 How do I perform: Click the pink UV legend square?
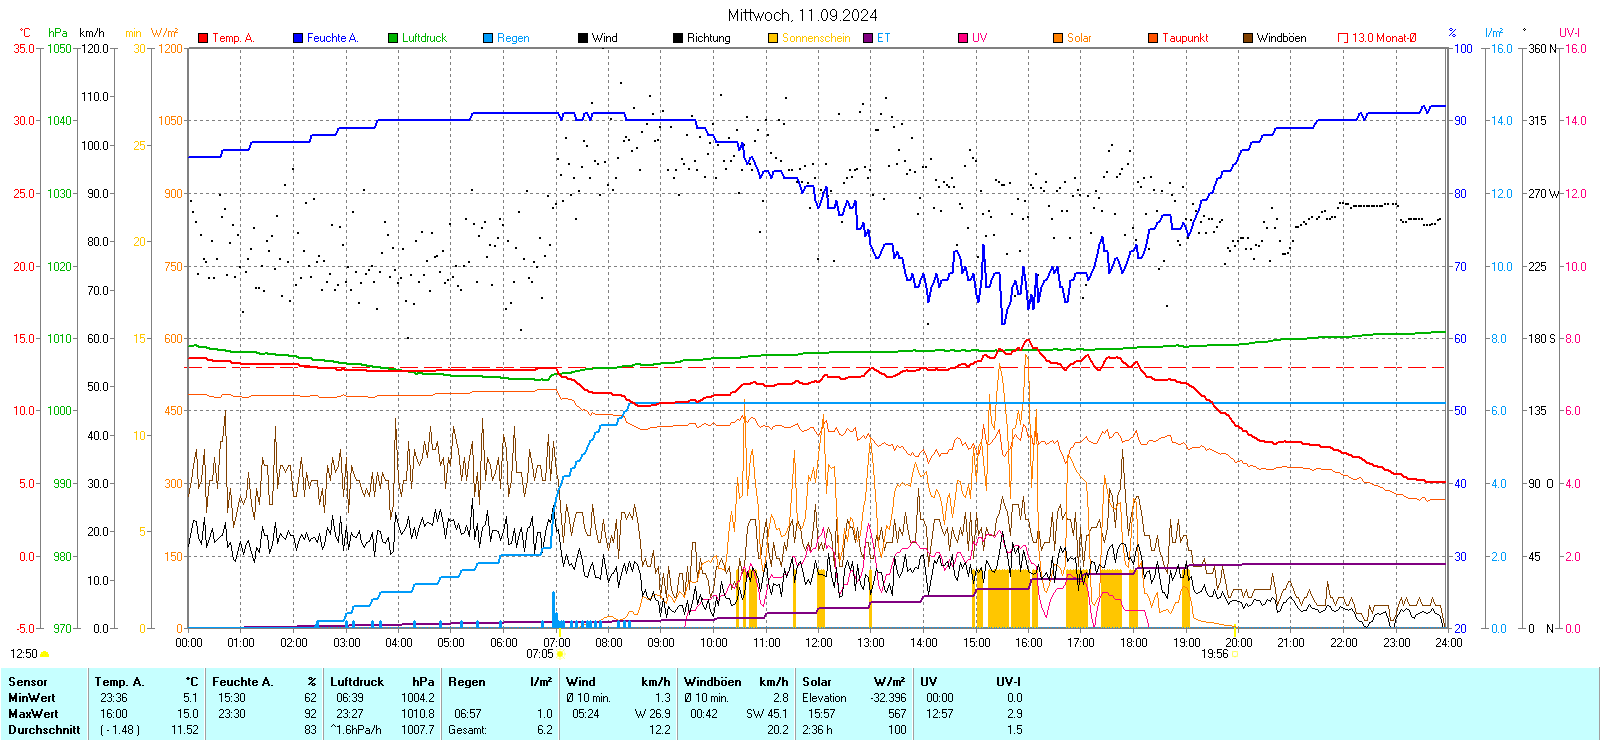[963, 38]
